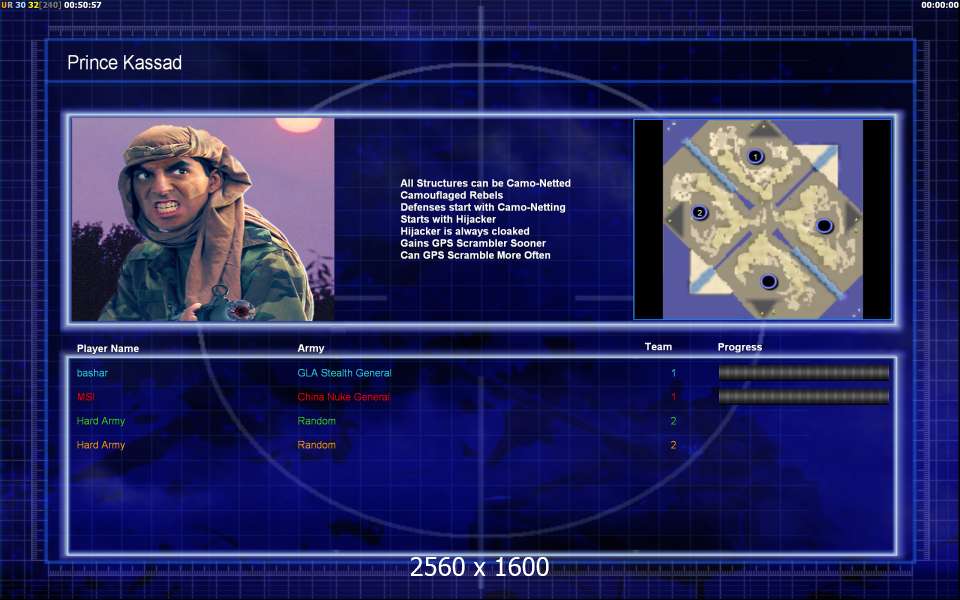Click the green Hard Army player name

pos(100,421)
